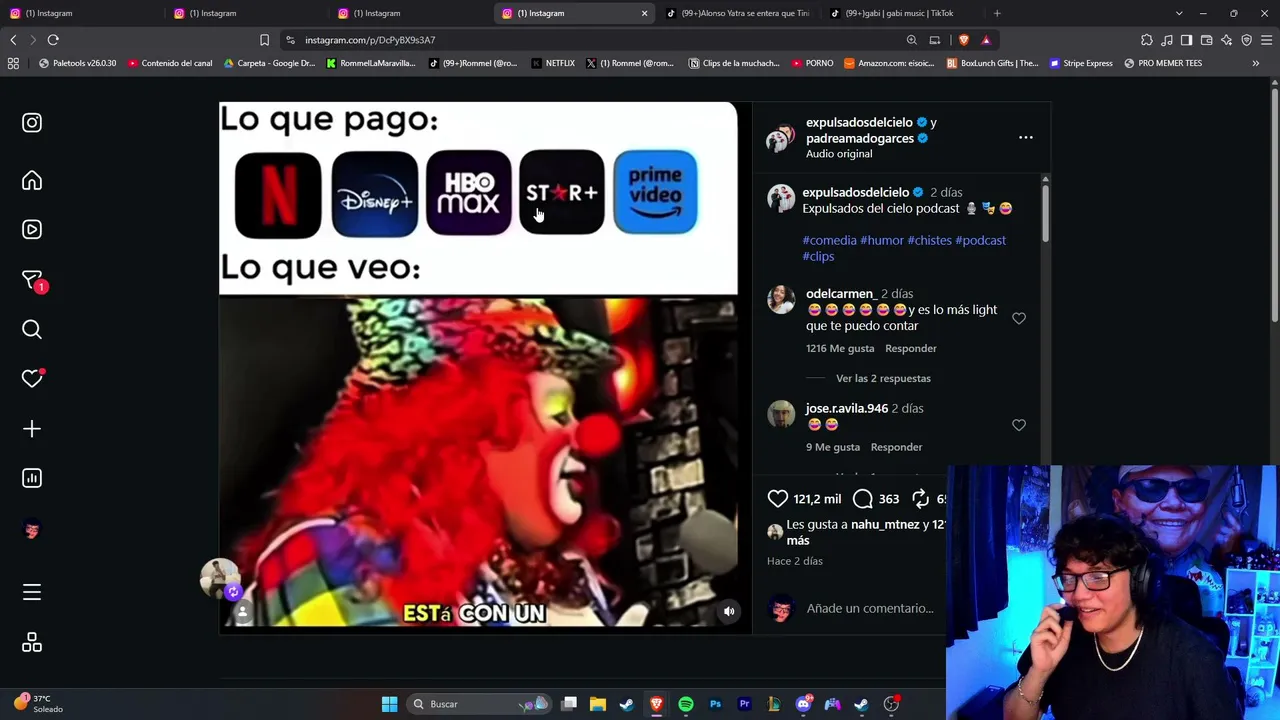Open direct messages with the unread badge
Image resolution: width=1280 pixels, height=720 pixels.
click(32, 281)
